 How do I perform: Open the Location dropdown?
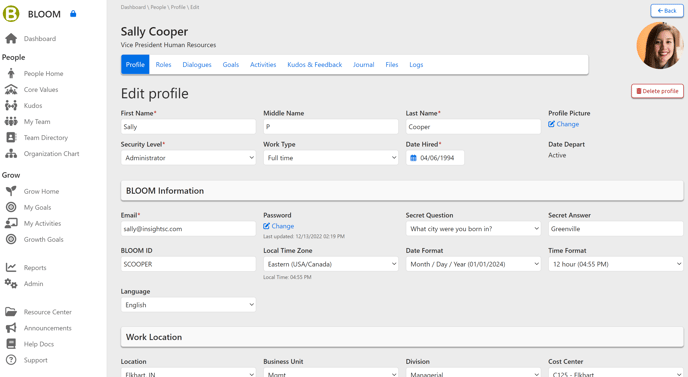point(188,373)
